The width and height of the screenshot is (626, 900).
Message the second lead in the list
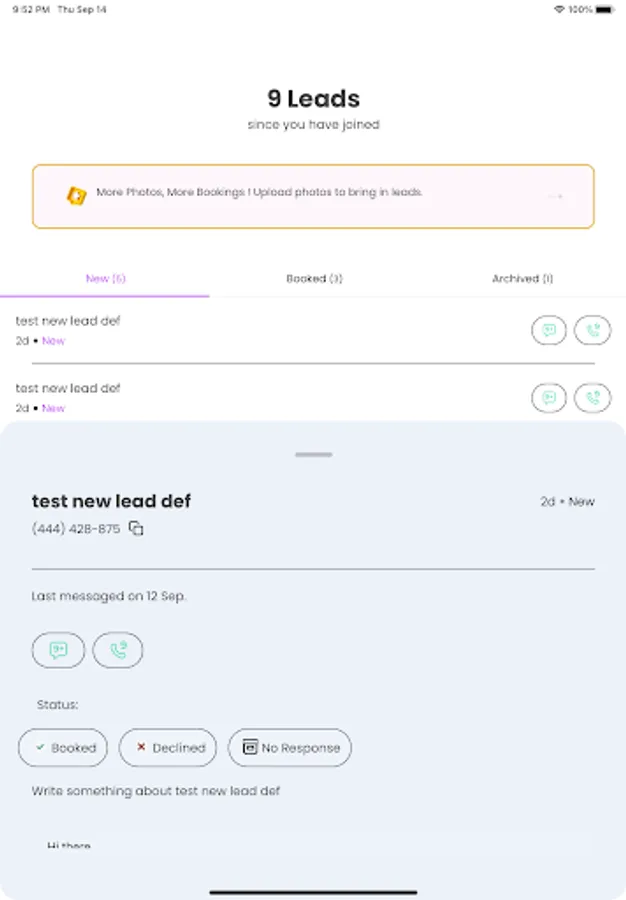click(548, 398)
